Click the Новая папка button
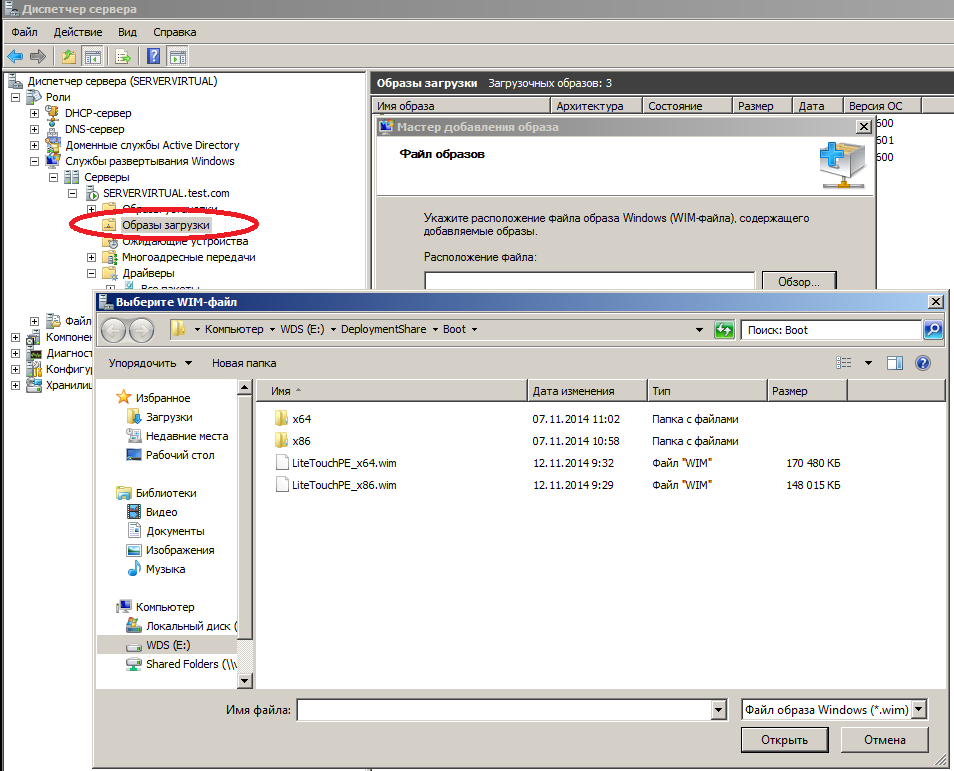 pyautogui.click(x=244, y=363)
